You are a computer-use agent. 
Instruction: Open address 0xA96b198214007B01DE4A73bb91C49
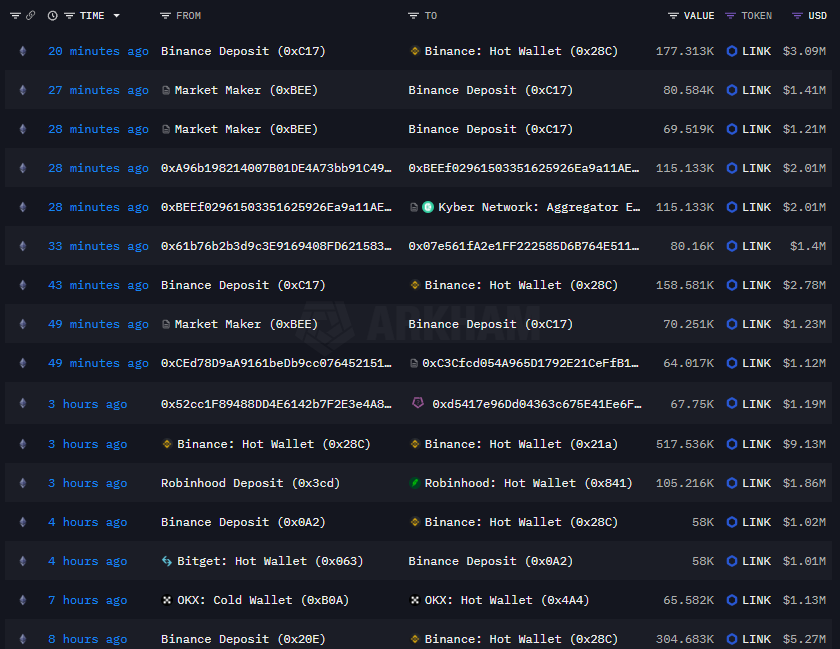click(x=276, y=168)
